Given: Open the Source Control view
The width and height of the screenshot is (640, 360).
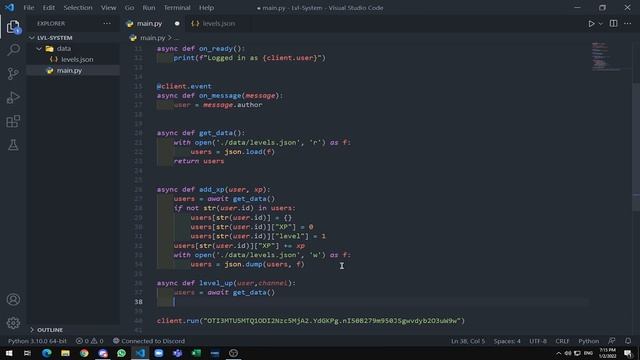Looking at the screenshot, I should pos(13,73).
